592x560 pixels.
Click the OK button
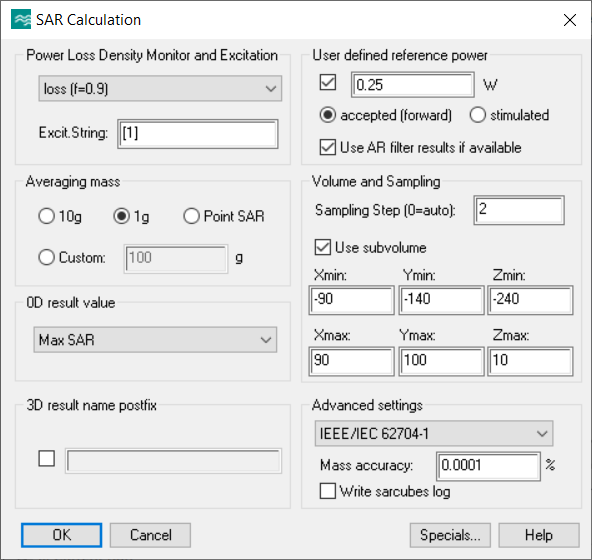(62, 535)
